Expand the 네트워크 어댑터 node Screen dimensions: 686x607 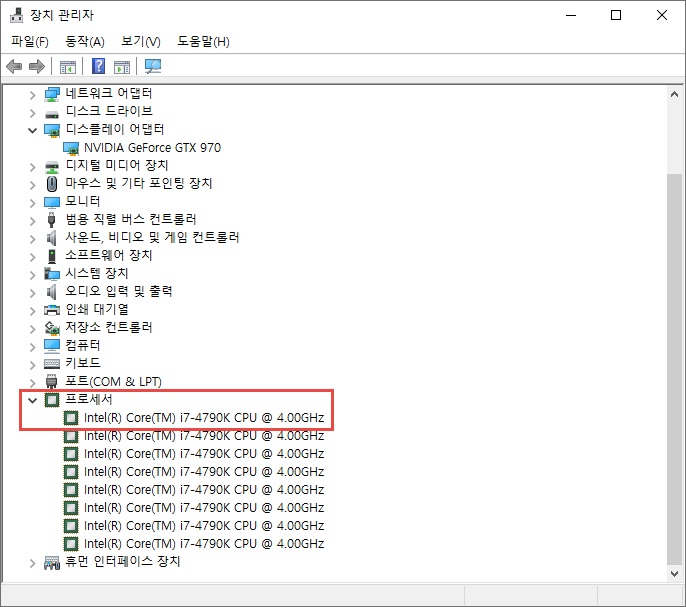point(32,95)
